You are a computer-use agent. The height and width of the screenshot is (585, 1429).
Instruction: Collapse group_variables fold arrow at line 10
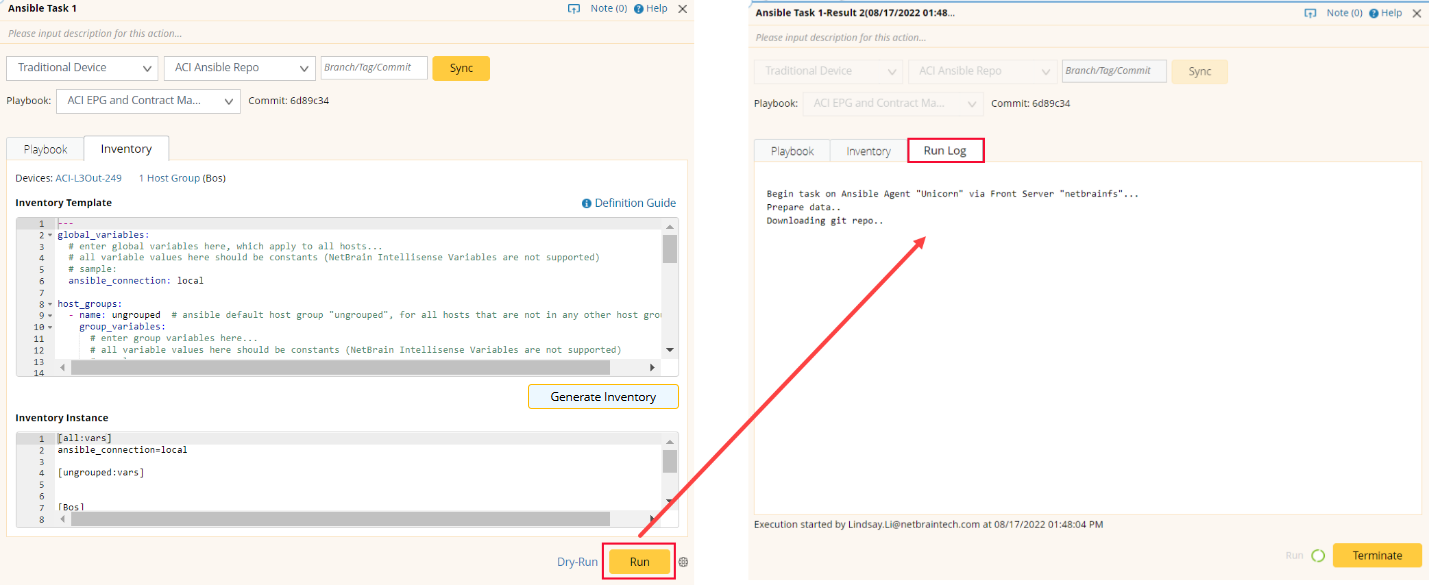[x=51, y=327]
